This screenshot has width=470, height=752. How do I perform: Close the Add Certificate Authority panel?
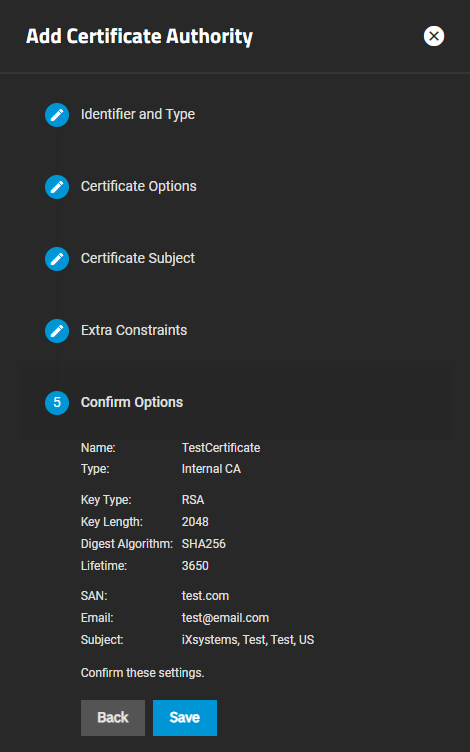coord(434,36)
